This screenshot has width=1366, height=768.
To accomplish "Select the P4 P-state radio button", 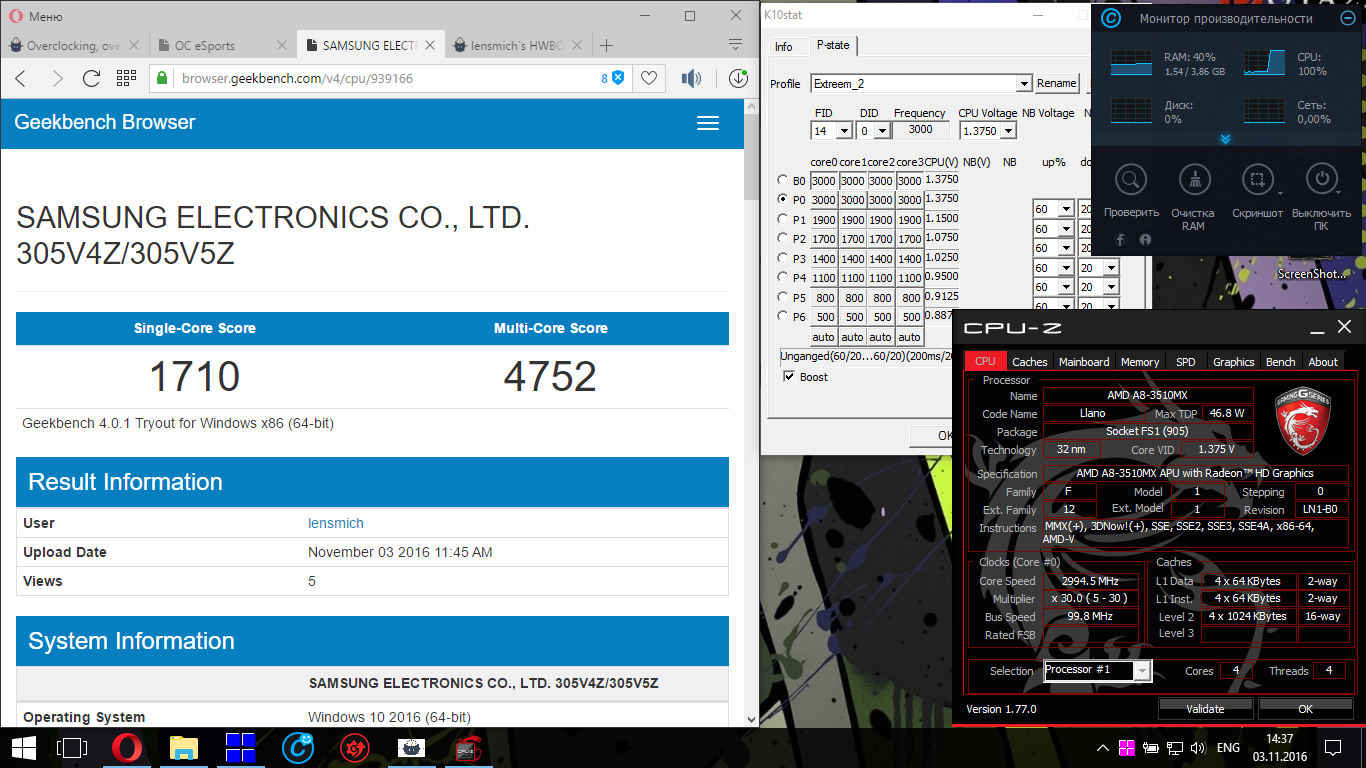I will point(782,277).
